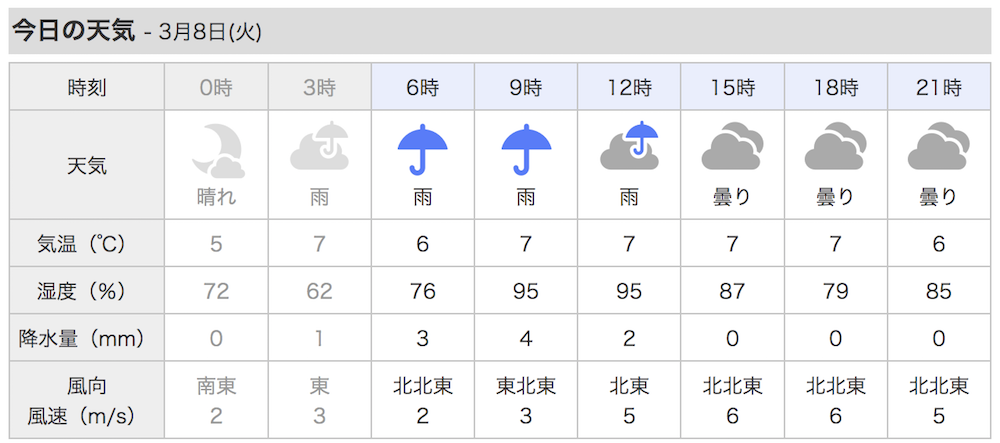Image resolution: width=1000 pixels, height=443 pixels.
Task: Click the 時刻 row label
Action: pyautogui.click(x=87, y=87)
